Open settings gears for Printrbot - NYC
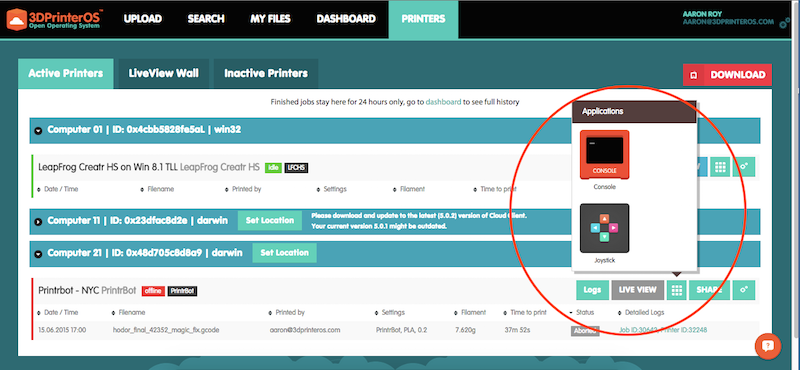This screenshot has height=370, width=800. tap(744, 290)
